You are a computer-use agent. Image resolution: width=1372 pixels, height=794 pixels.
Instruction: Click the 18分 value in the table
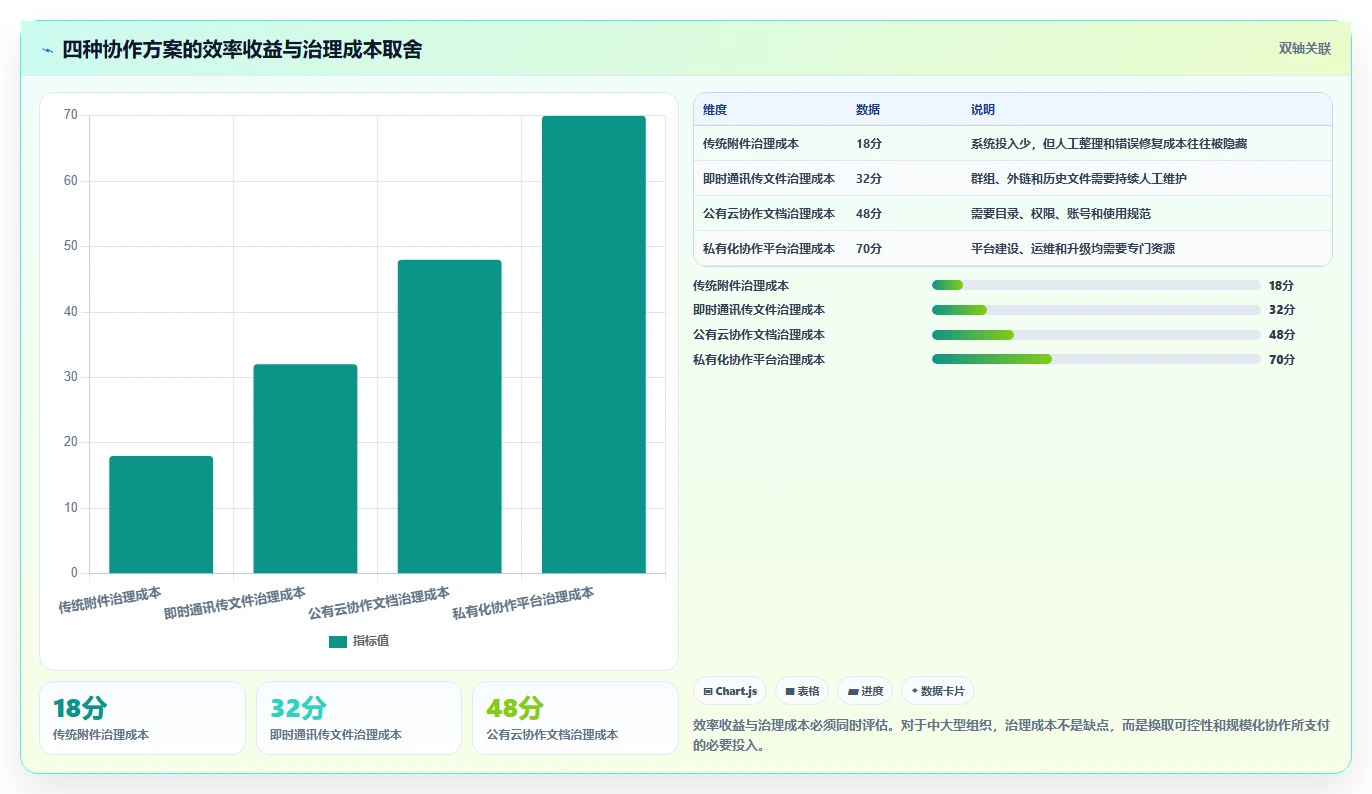click(x=869, y=144)
